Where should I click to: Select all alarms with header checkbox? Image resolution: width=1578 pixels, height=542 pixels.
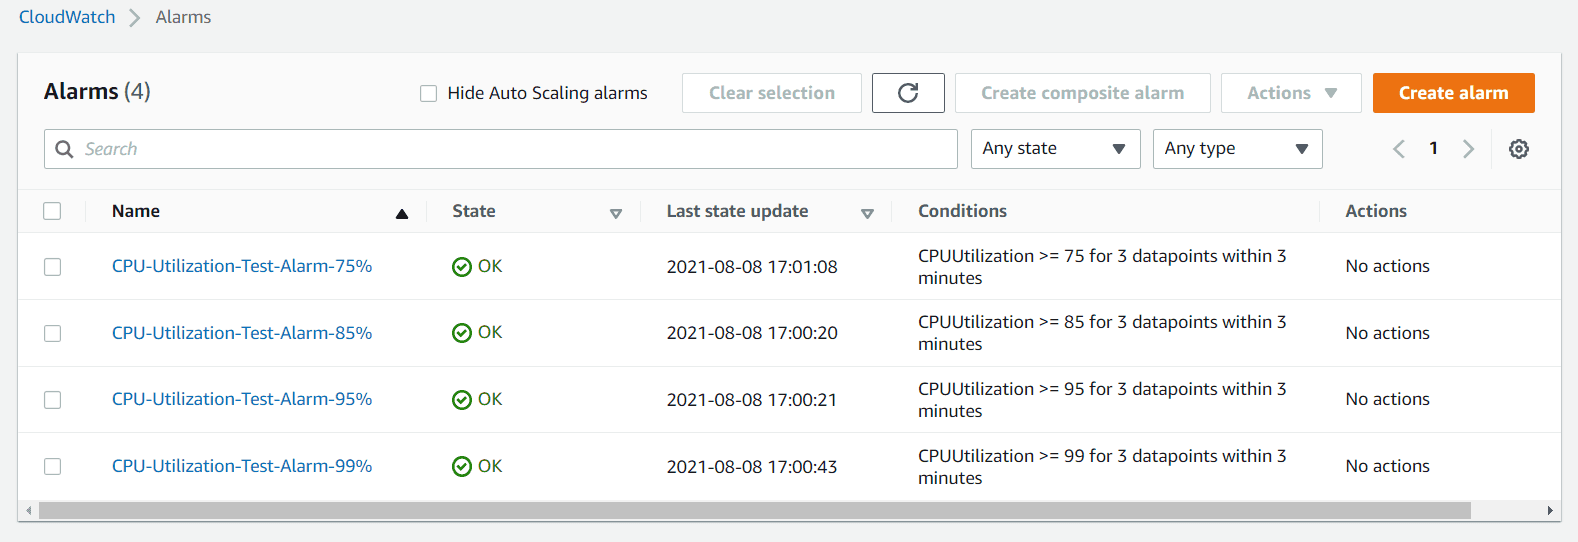coord(53,211)
